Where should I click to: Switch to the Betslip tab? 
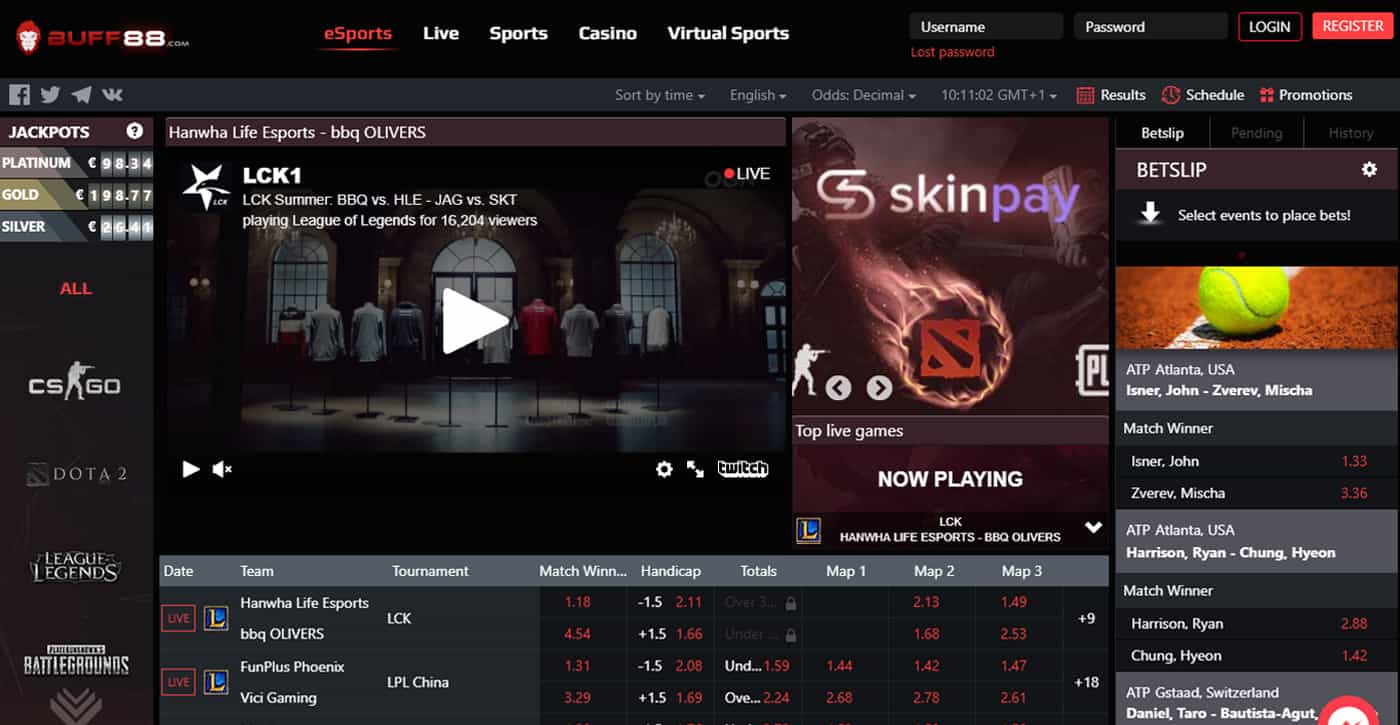[1162, 132]
